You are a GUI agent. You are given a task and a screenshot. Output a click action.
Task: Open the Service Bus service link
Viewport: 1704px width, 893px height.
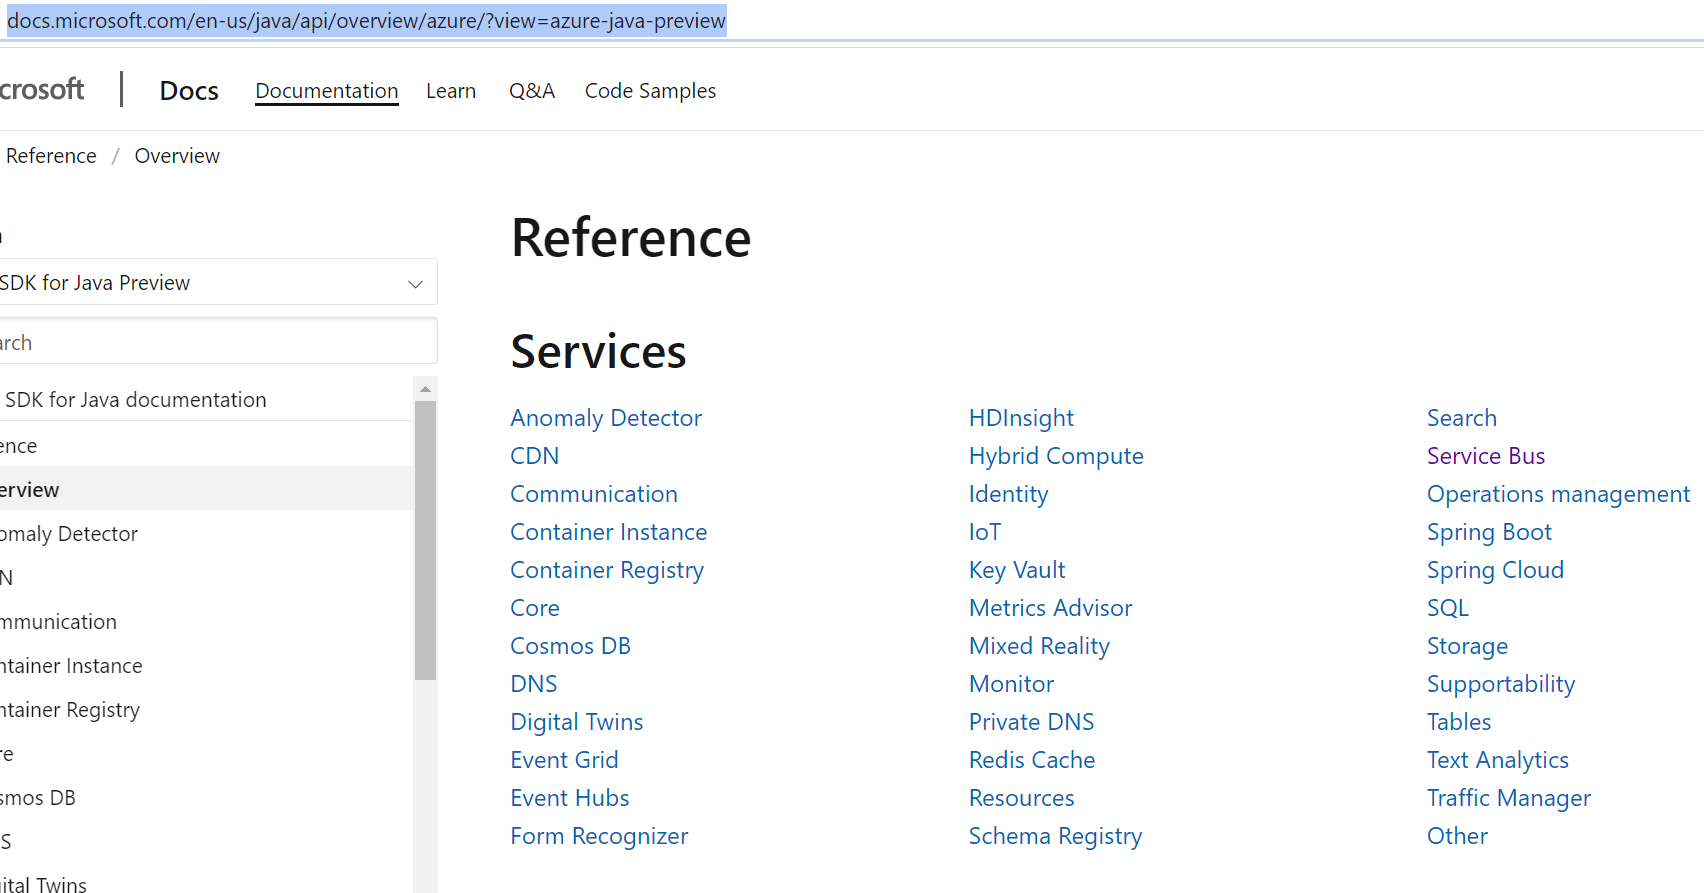click(x=1486, y=456)
